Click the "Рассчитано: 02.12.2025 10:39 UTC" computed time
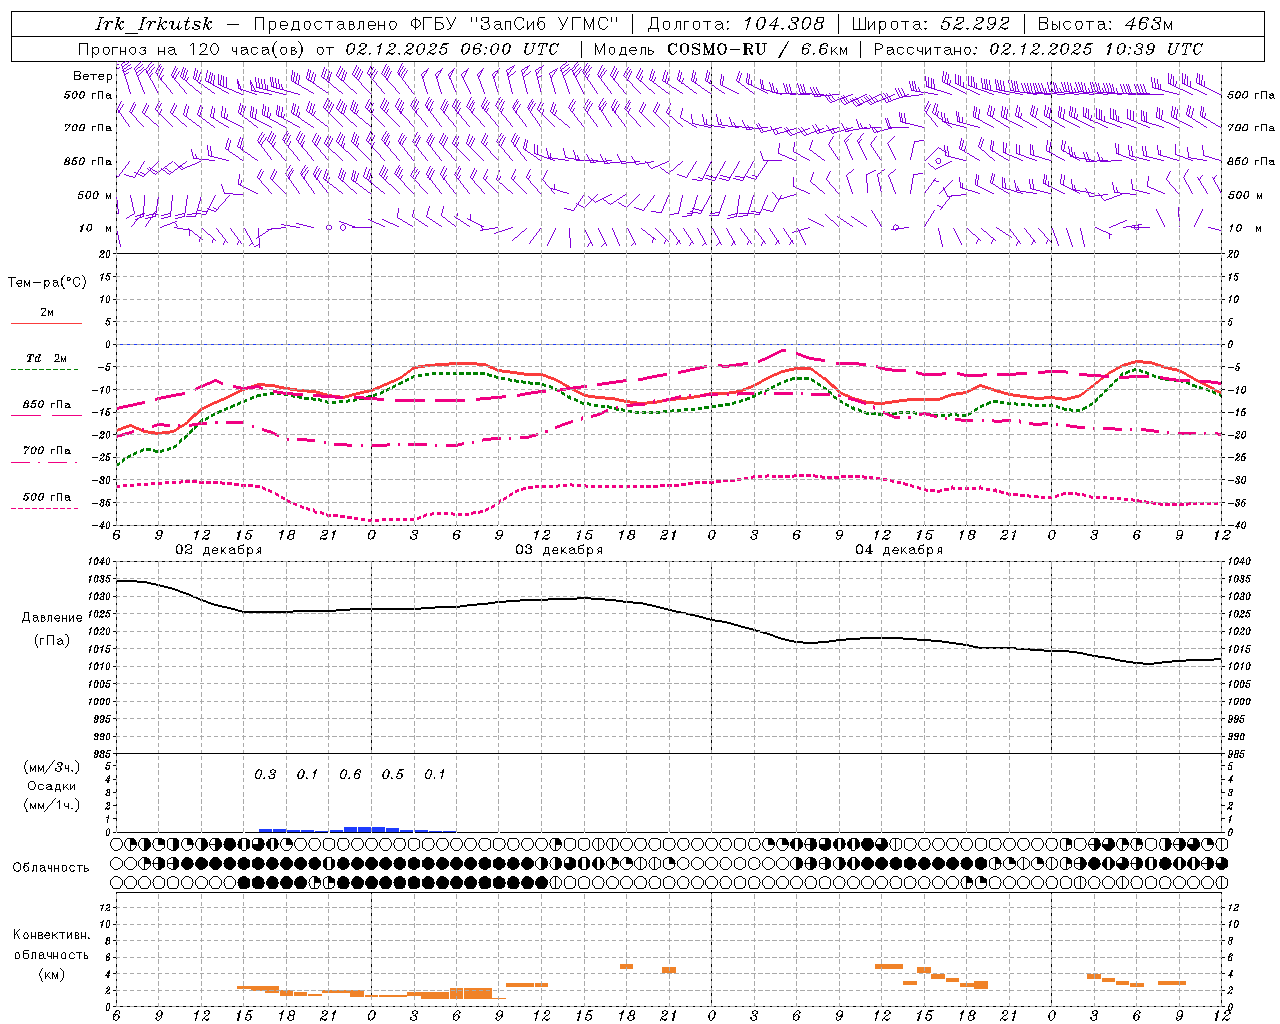The image size is (1280, 1024). pos(1038,49)
